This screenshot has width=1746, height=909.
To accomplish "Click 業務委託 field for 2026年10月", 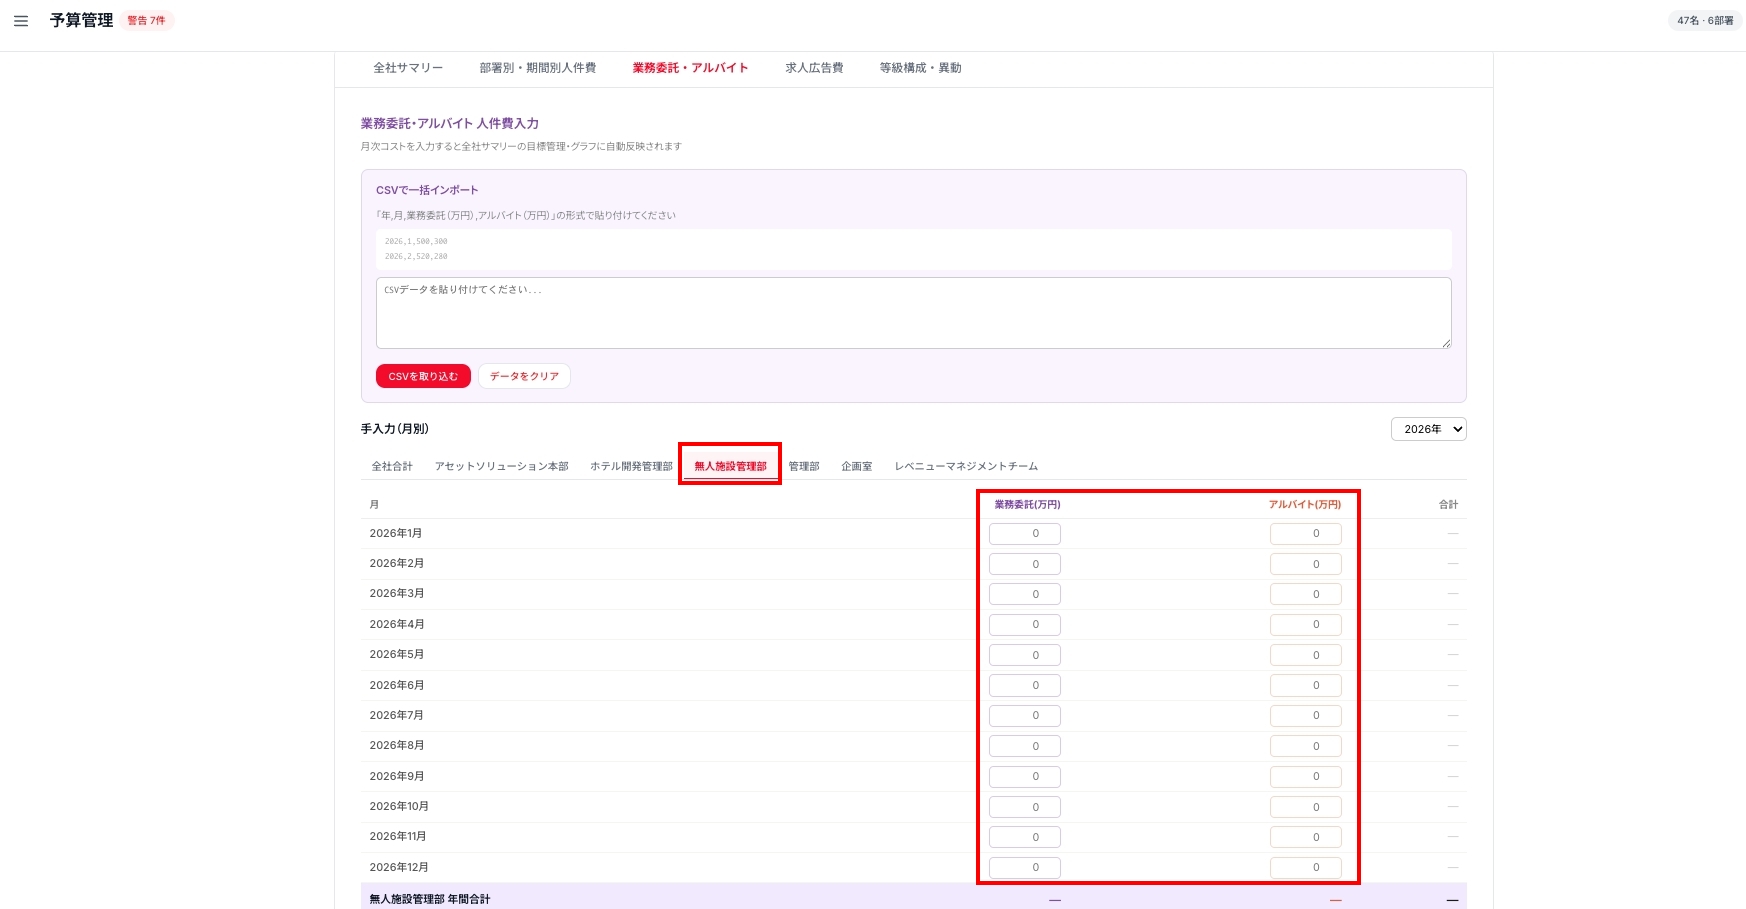I will click(1025, 807).
